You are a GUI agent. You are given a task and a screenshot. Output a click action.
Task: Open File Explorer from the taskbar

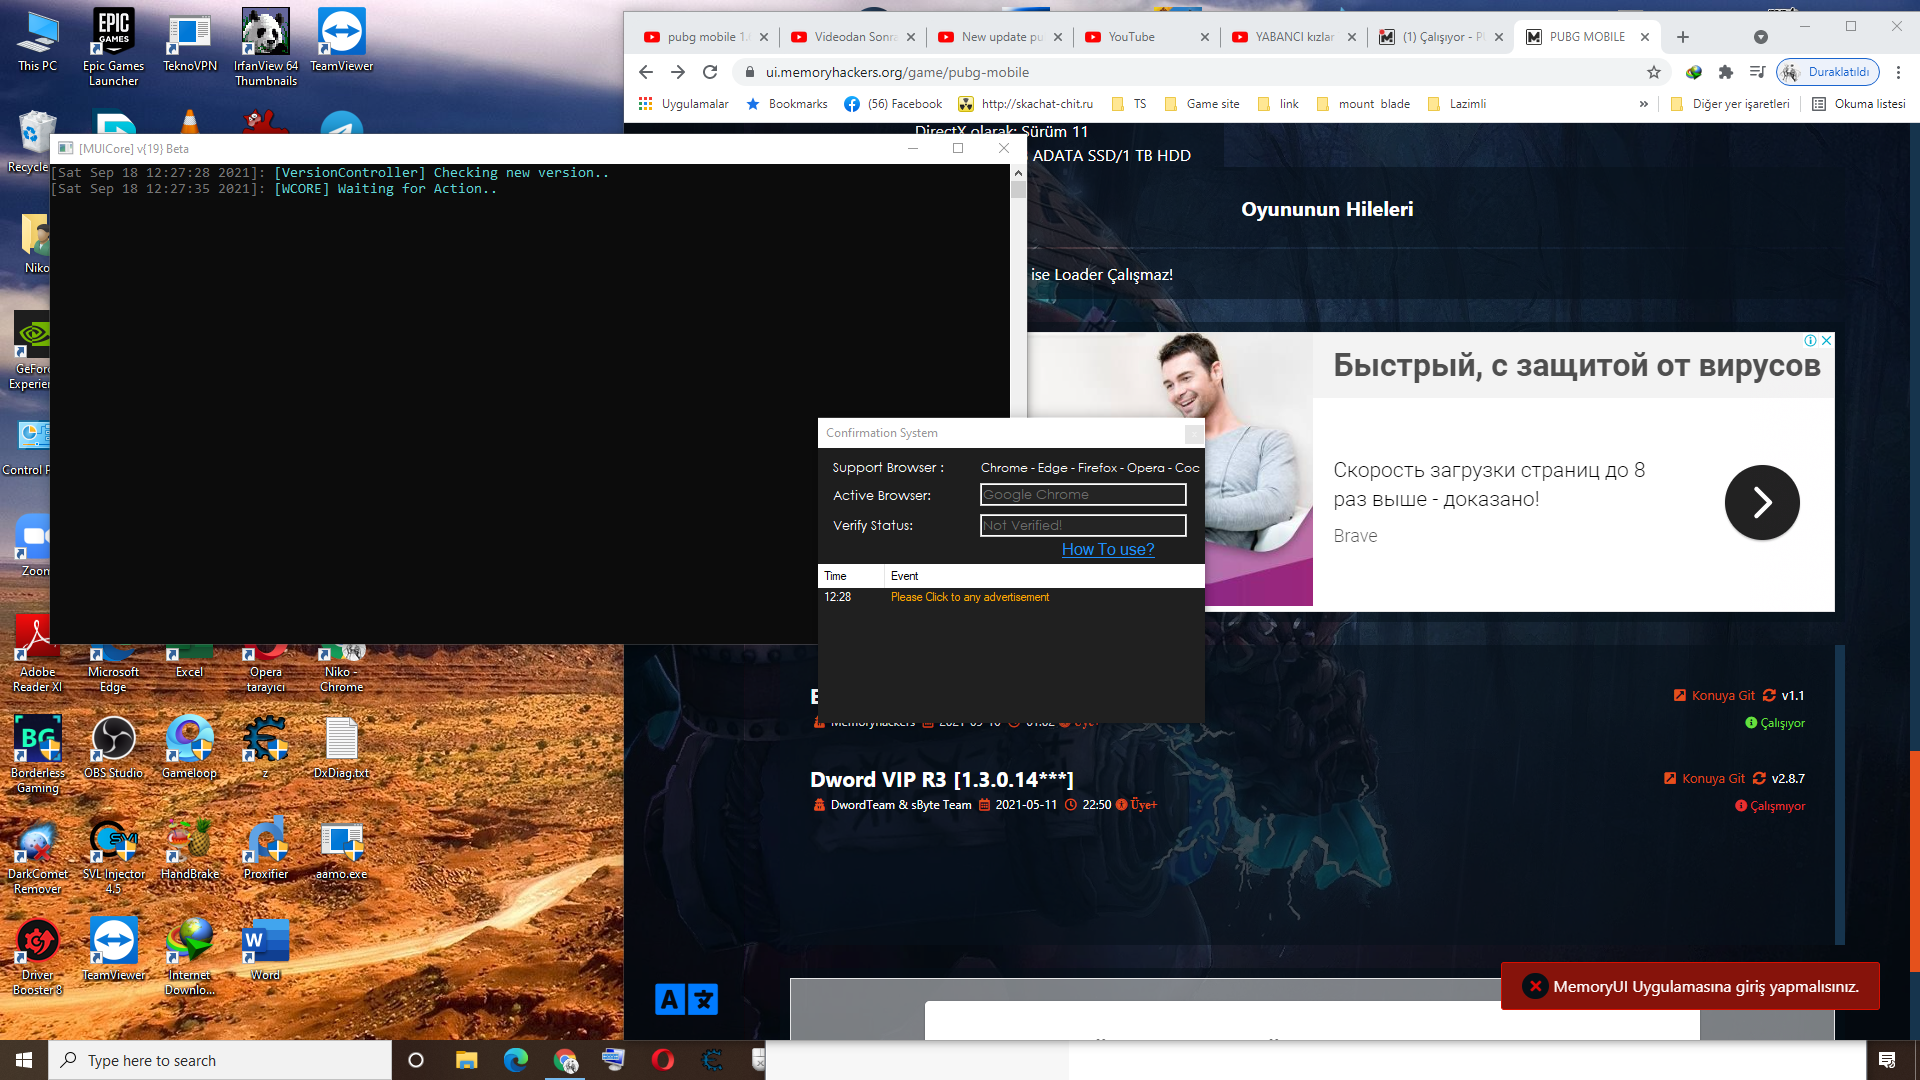[466, 1060]
